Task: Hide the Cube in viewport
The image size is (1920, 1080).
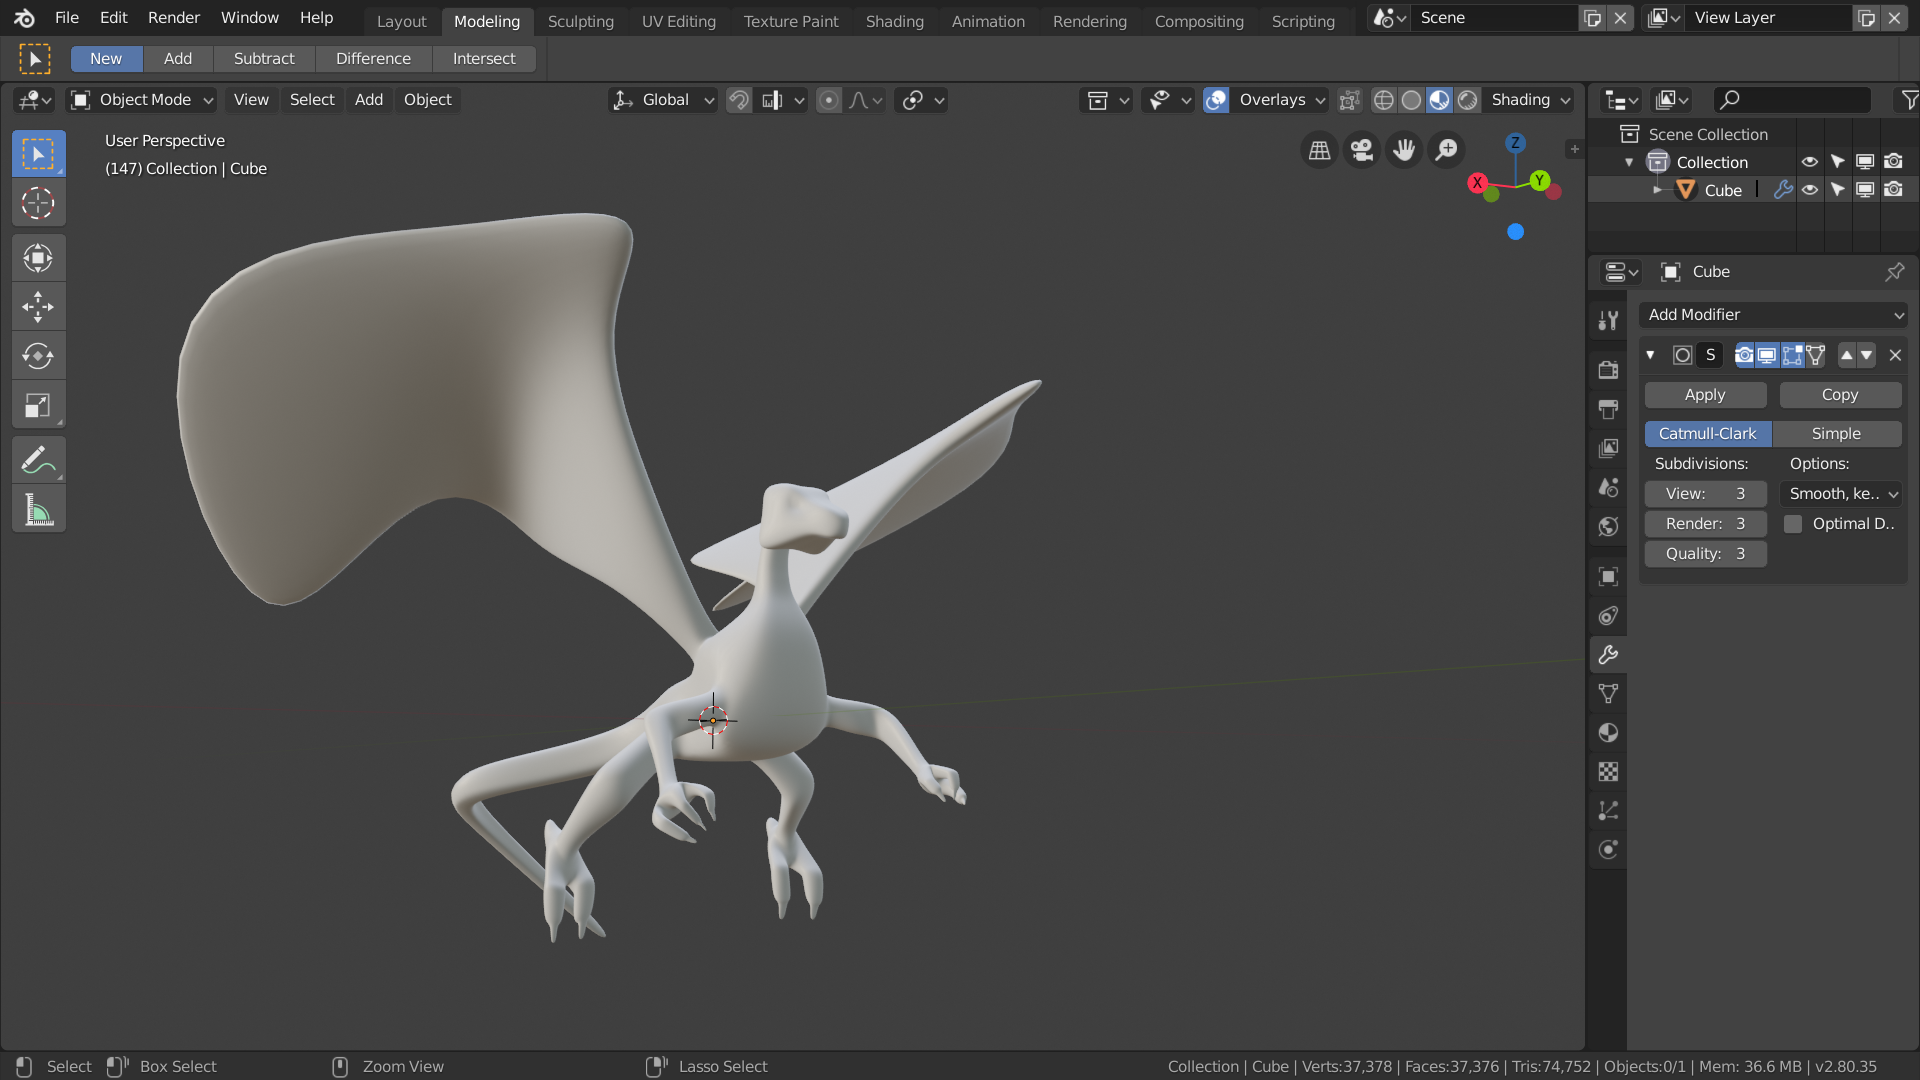Action: click(1810, 190)
